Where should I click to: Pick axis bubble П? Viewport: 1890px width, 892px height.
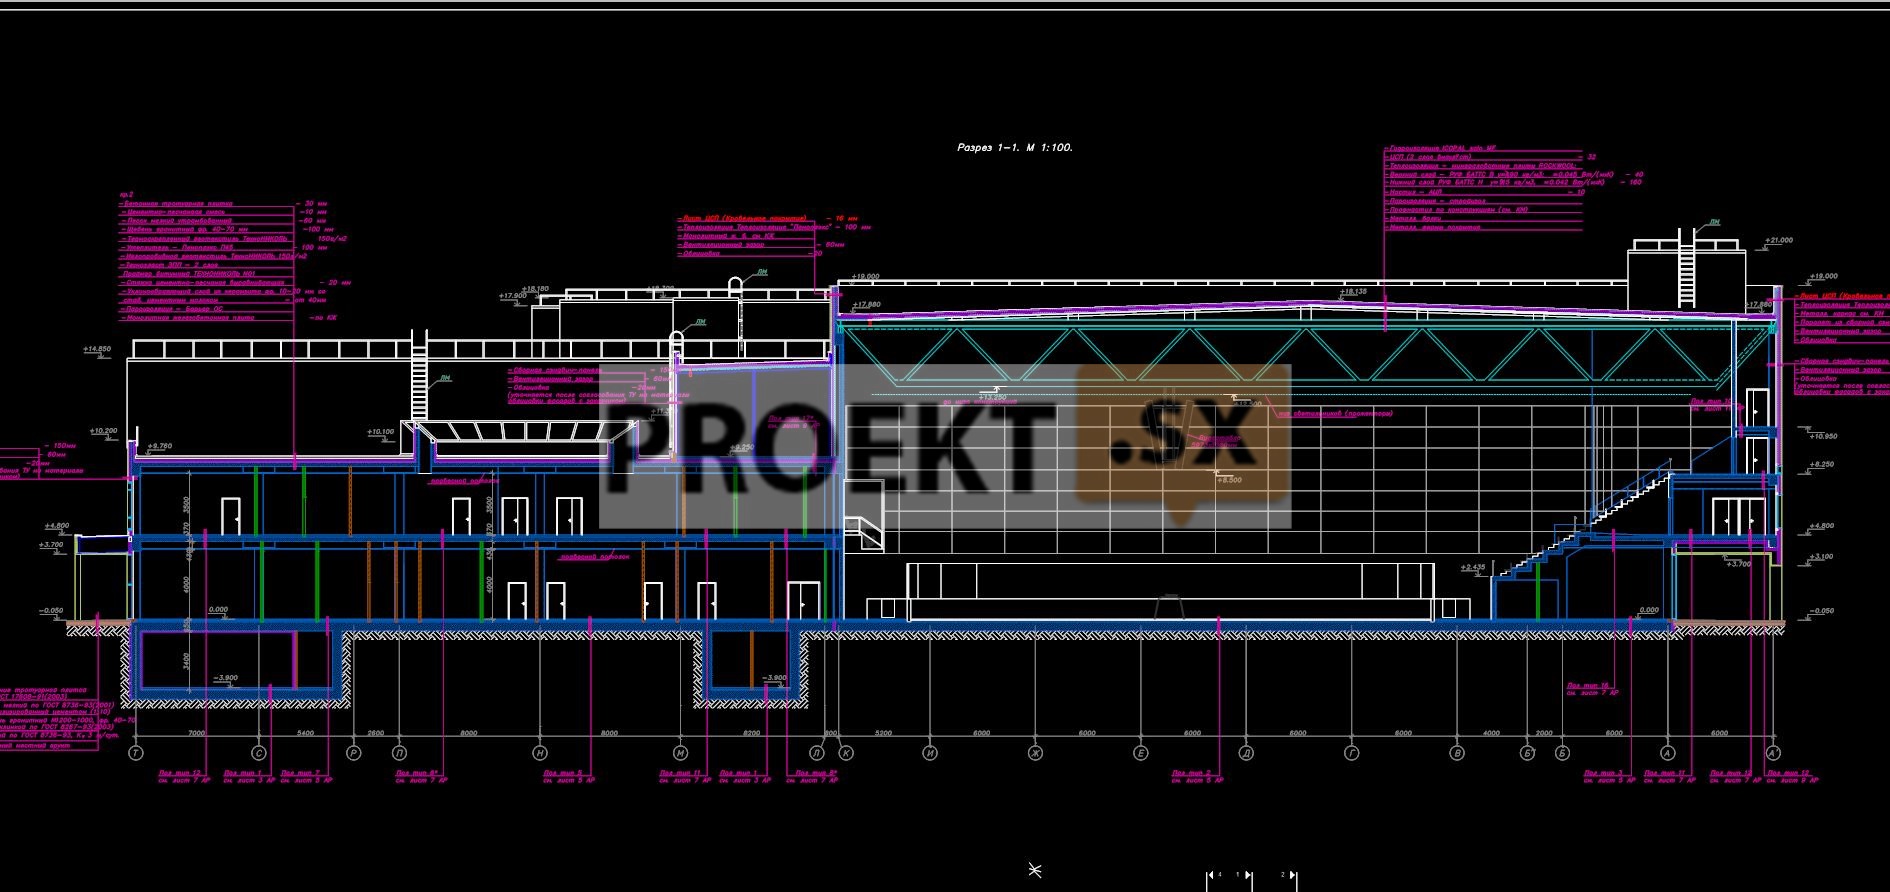pos(400,752)
